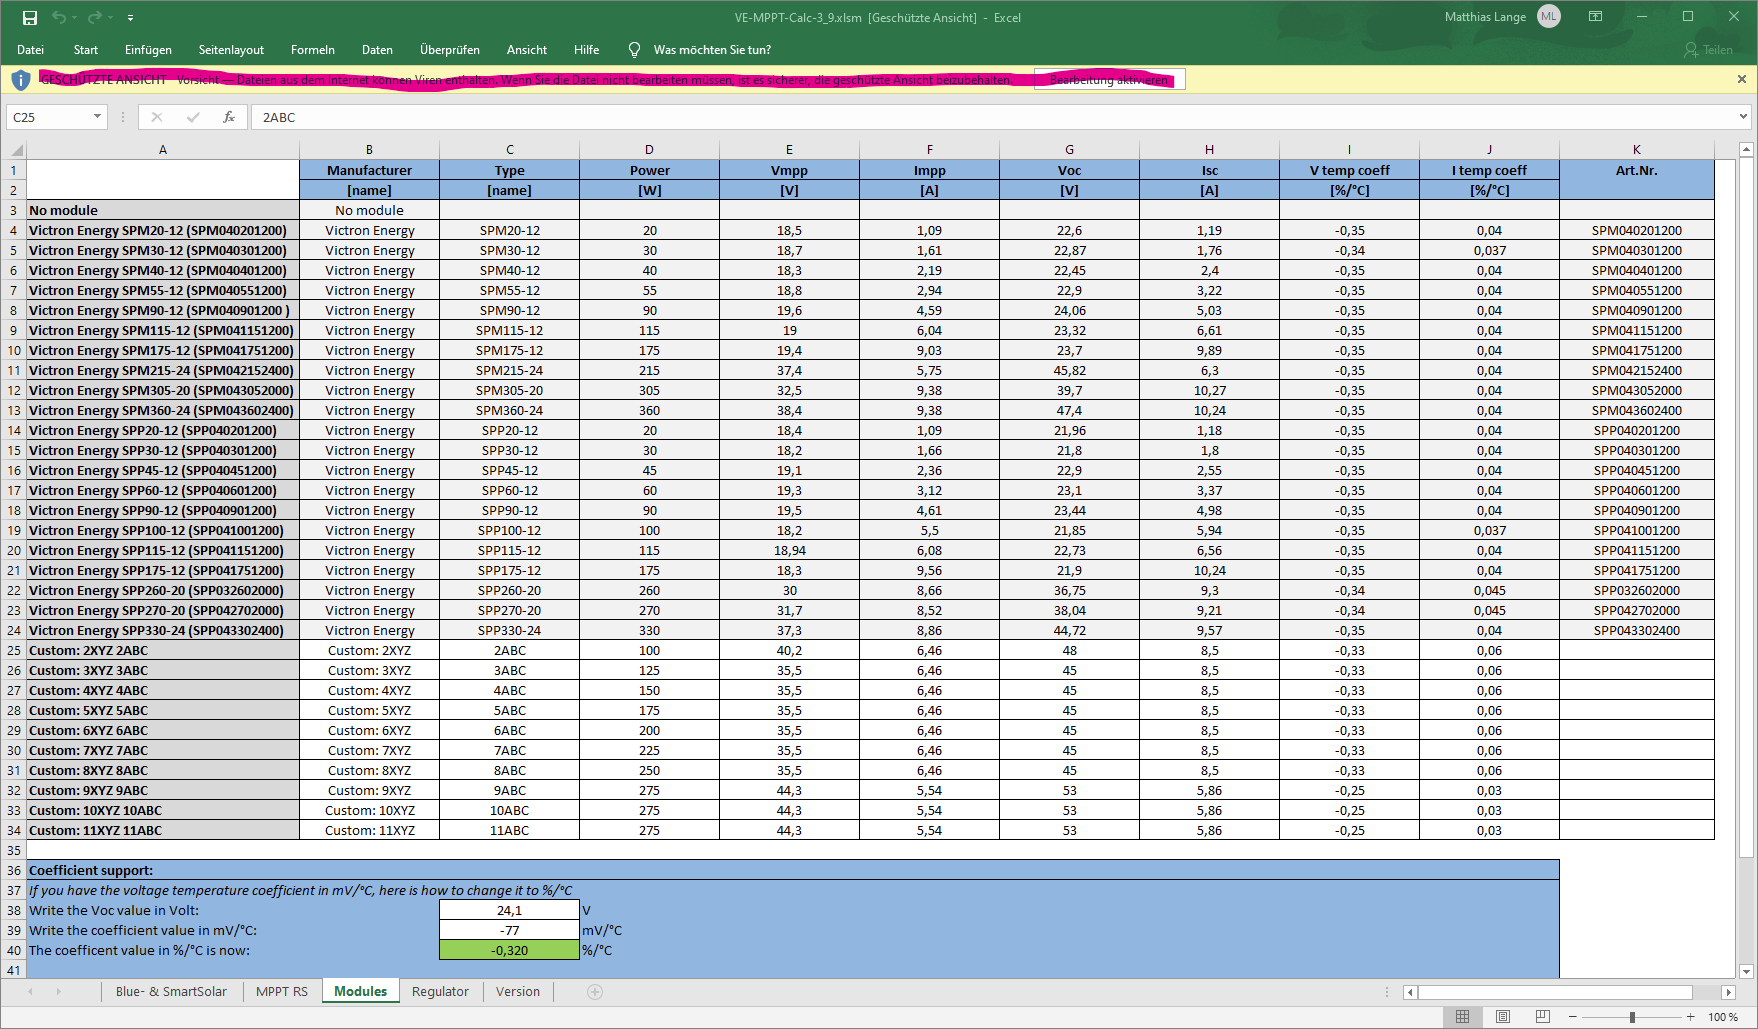This screenshot has height=1029, width=1758.
Task: Click the sheet tab bar resize handle dots
Action: coord(1387,992)
